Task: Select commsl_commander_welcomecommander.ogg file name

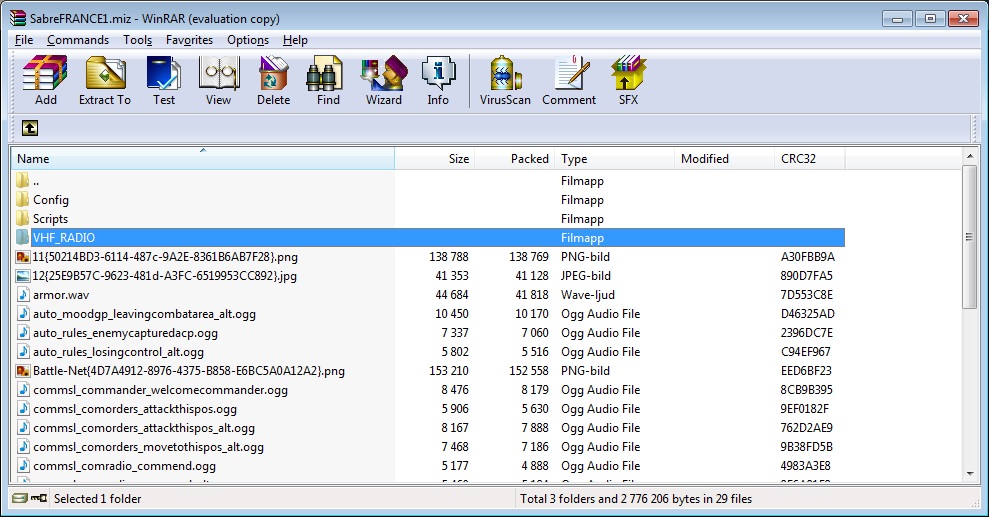Action: 160,390
